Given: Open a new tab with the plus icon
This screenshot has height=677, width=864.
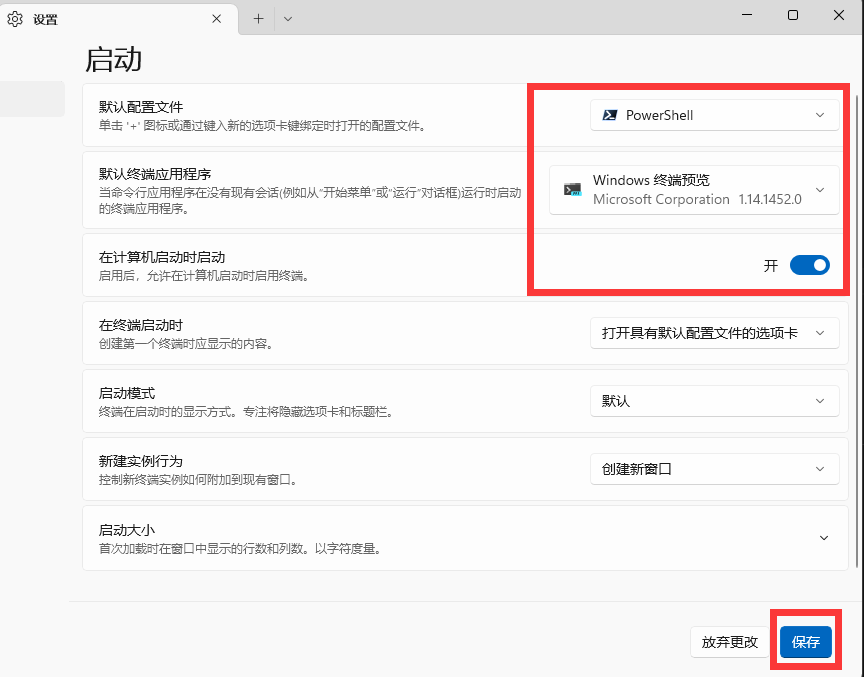Looking at the screenshot, I should pos(258,19).
